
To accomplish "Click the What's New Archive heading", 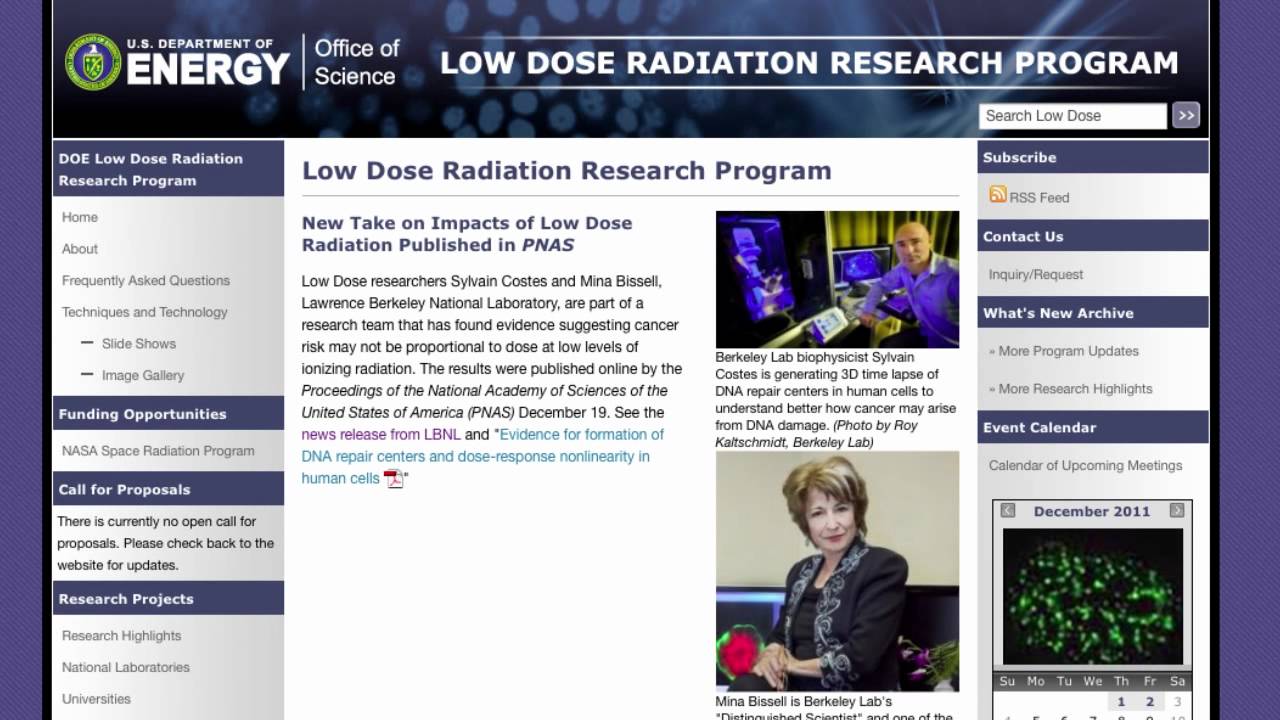I will pos(1093,313).
